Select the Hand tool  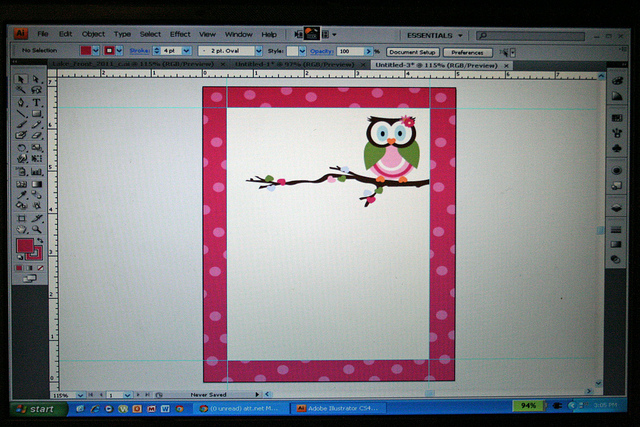[x=21, y=229]
